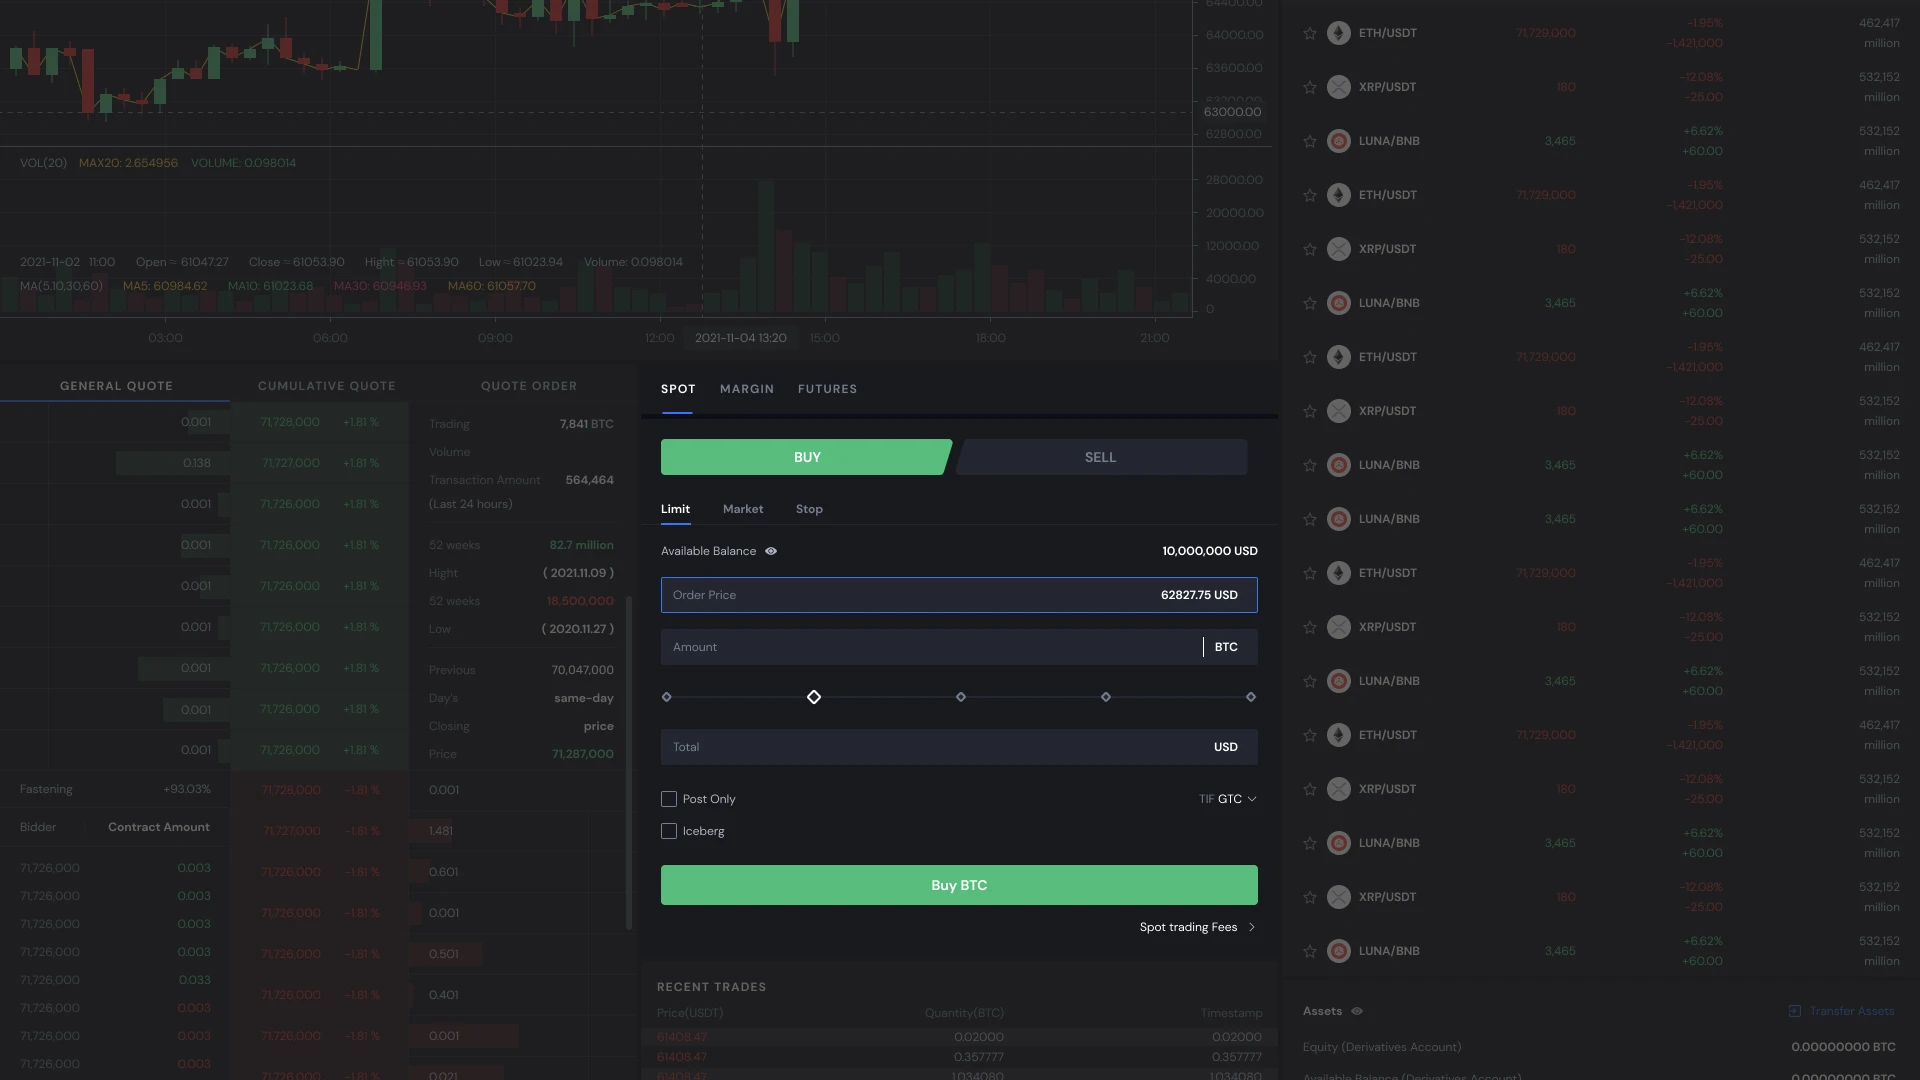This screenshot has width=1920, height=1080.
Task: Tick the Iceberg checkbox
Action: point(669,831)
